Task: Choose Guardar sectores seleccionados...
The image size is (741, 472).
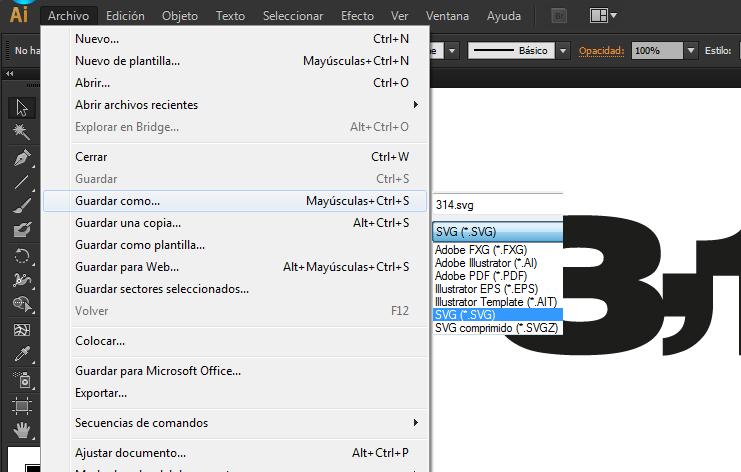Action: [x=235, y=289]
